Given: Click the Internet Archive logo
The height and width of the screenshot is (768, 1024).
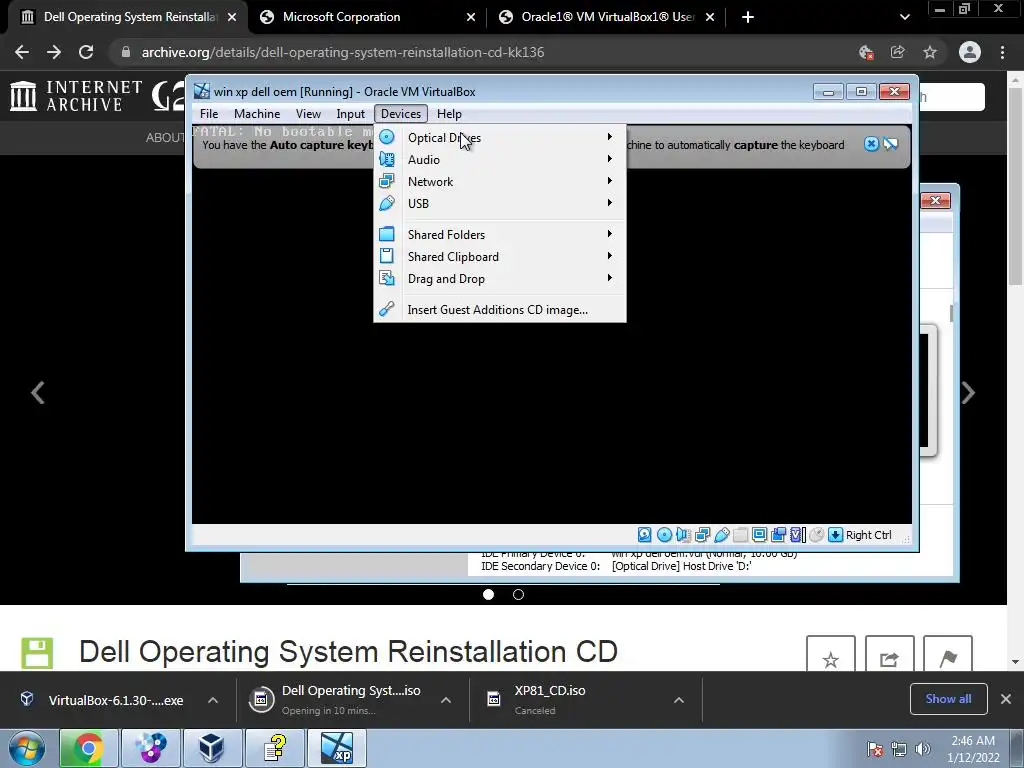Looking at the screenshot, I should click(x=76, y=96).
